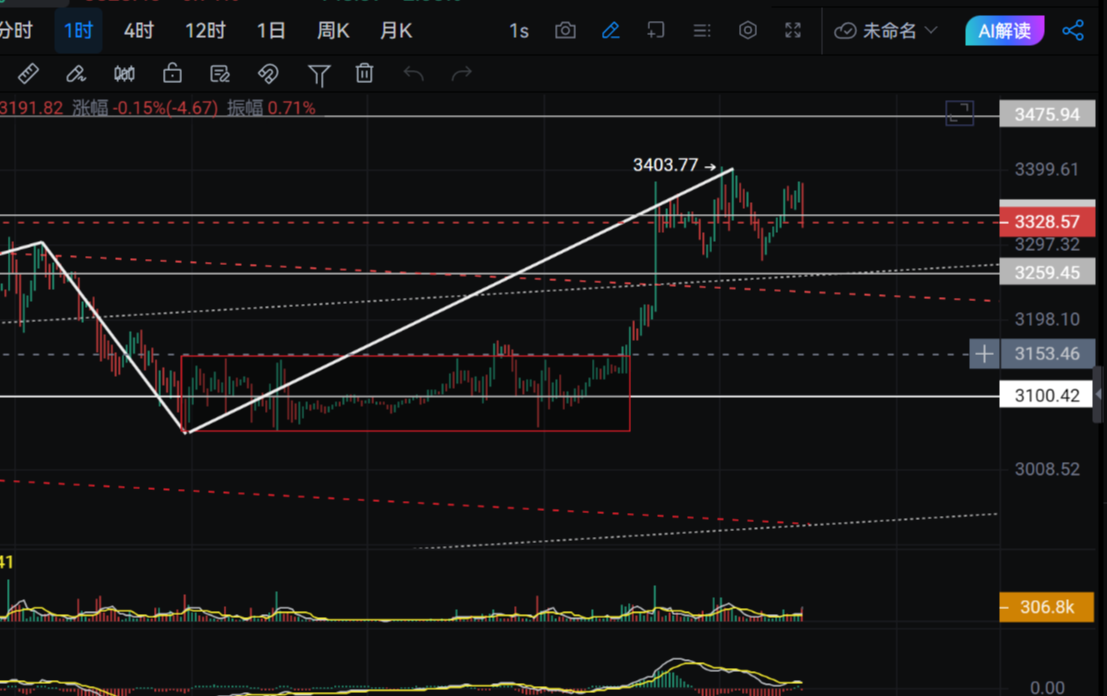Click the undo arrow

point(413,73)
